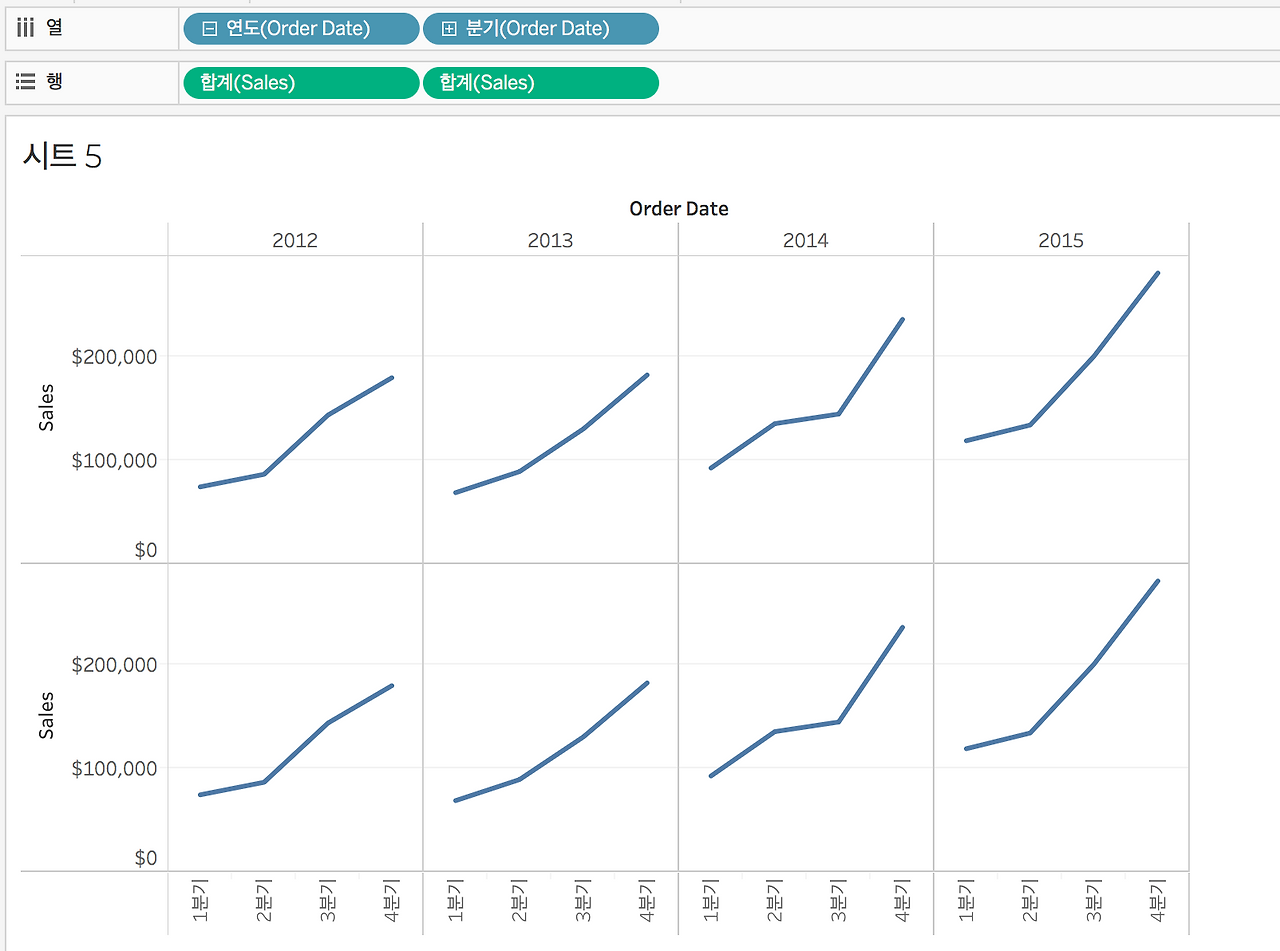Select the 2015 year column header
This screenshot has height=951, width=1280.
click(1061, 240)
